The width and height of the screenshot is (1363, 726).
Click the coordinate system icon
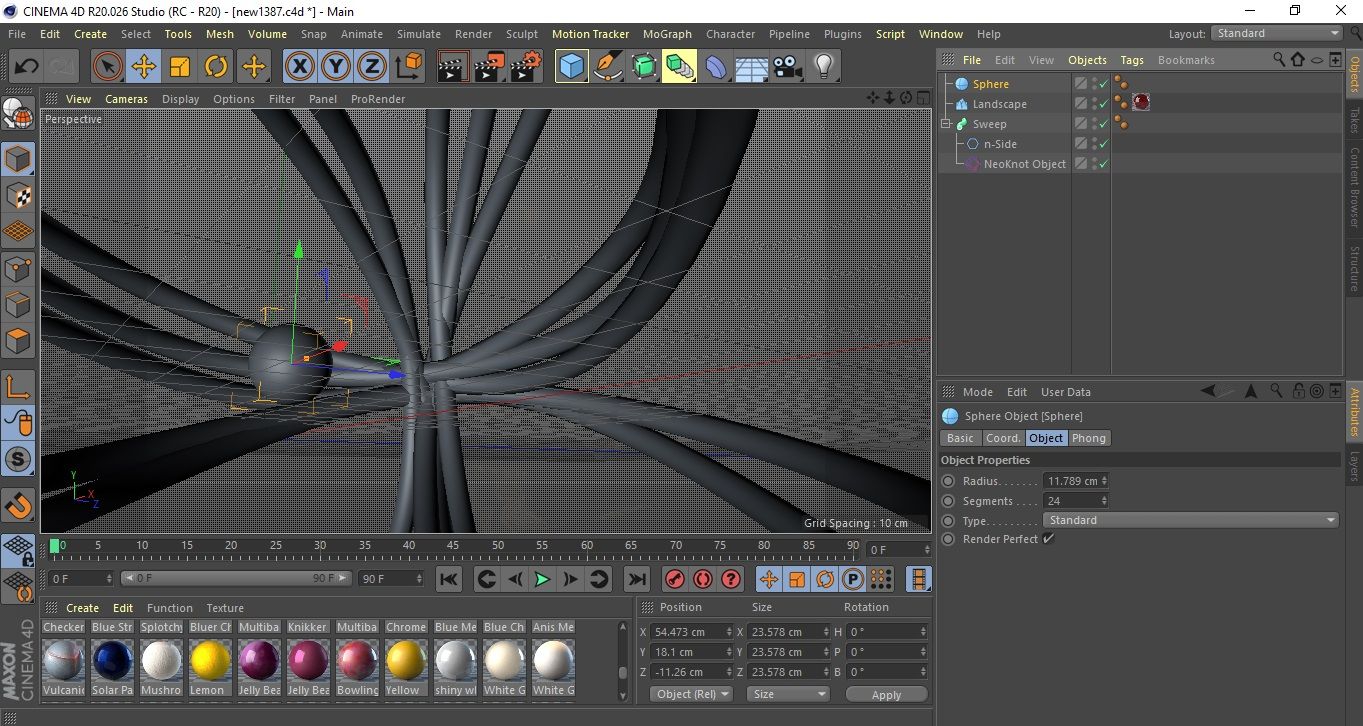click(409, 67)
